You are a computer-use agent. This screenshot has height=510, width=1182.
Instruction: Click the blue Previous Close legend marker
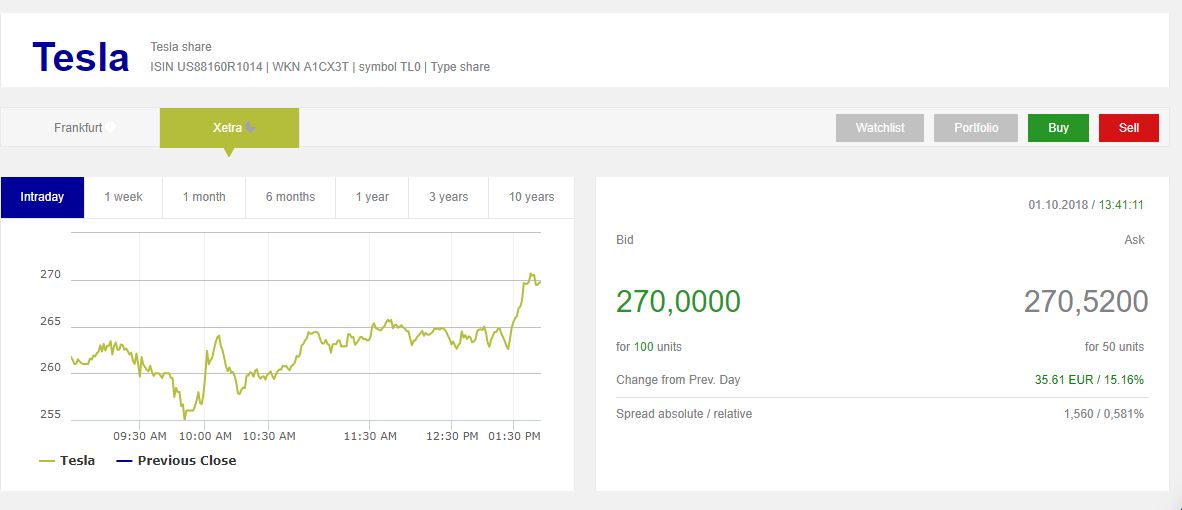click(124, 461)
